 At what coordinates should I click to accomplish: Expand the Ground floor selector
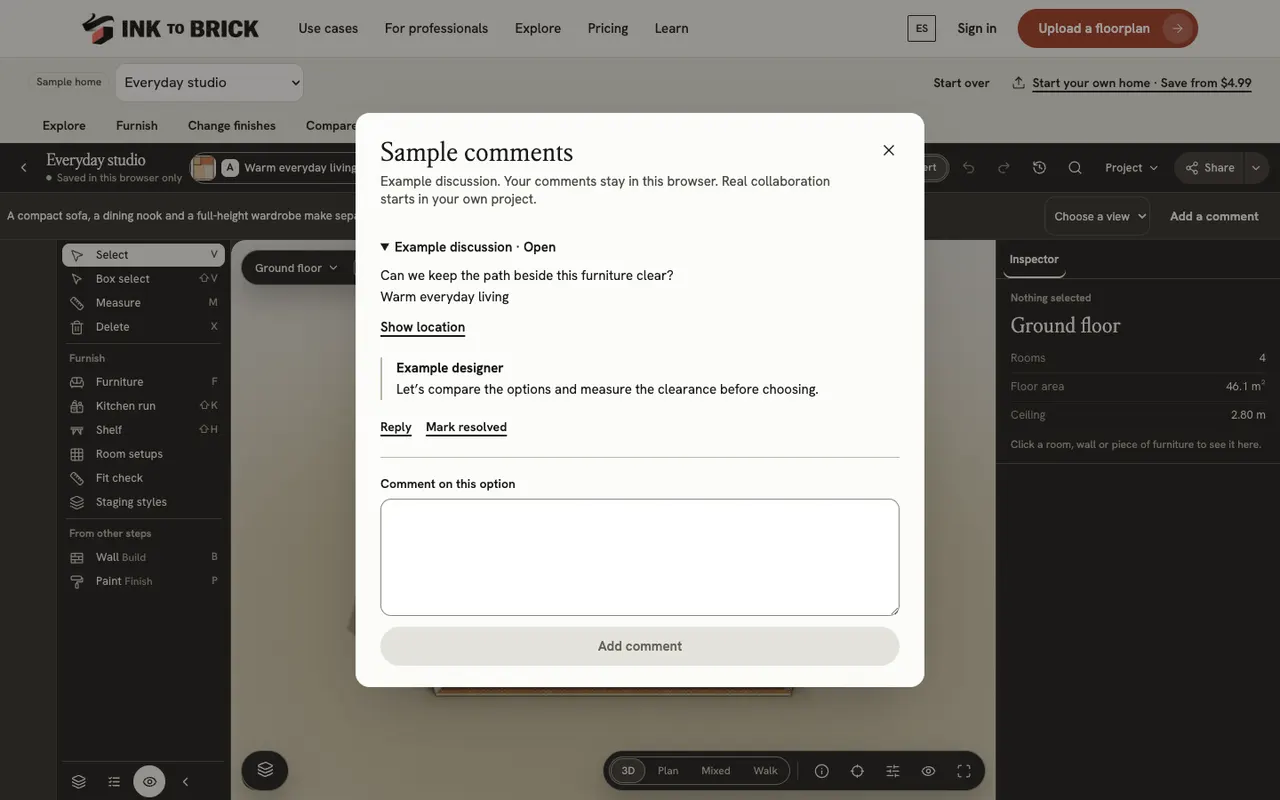click(296, 268)
